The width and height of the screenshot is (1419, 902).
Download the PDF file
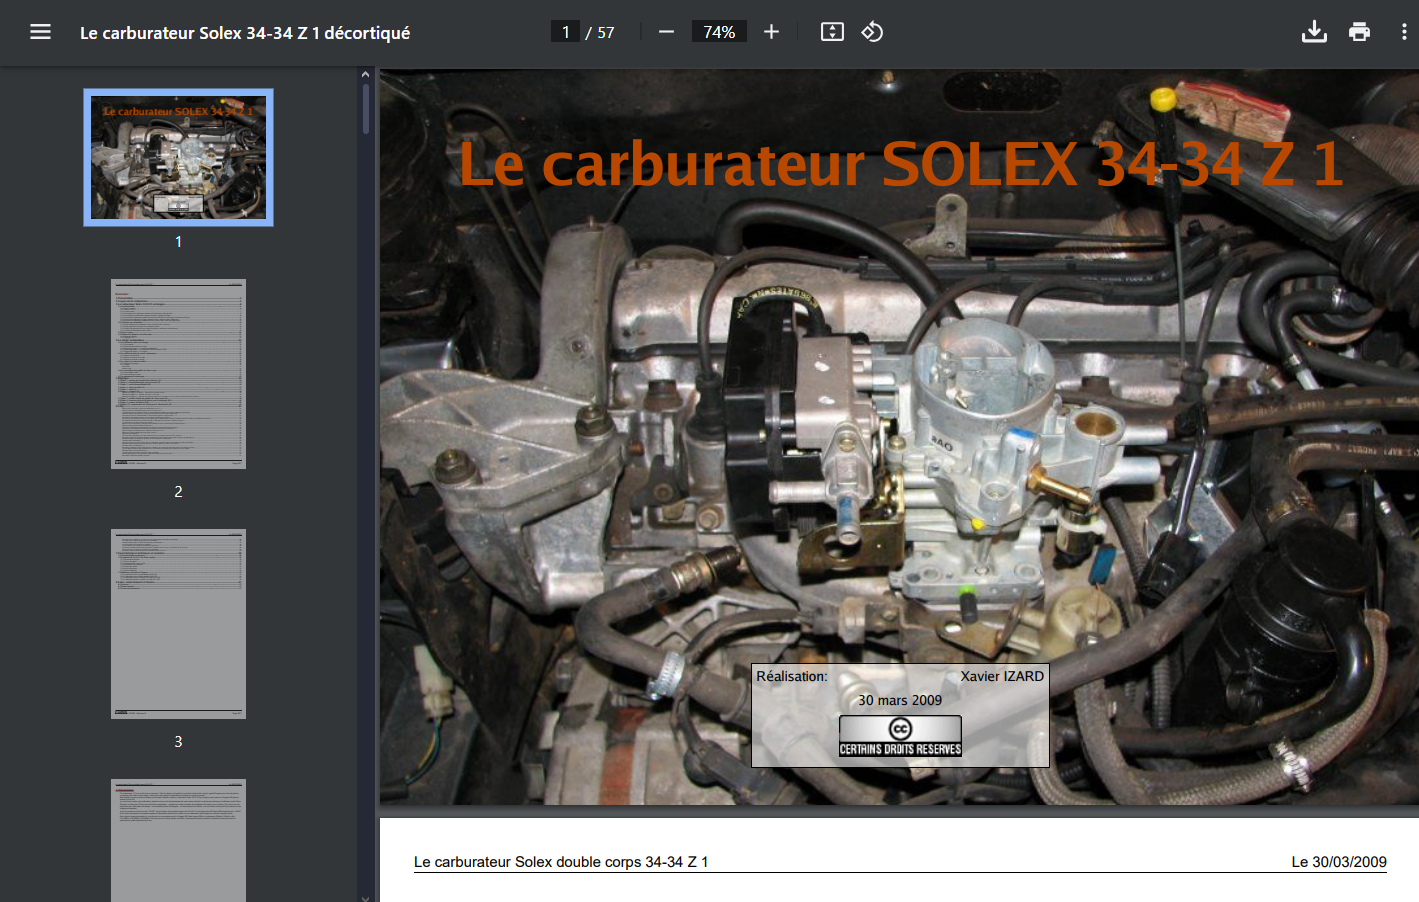point(1314,32)
